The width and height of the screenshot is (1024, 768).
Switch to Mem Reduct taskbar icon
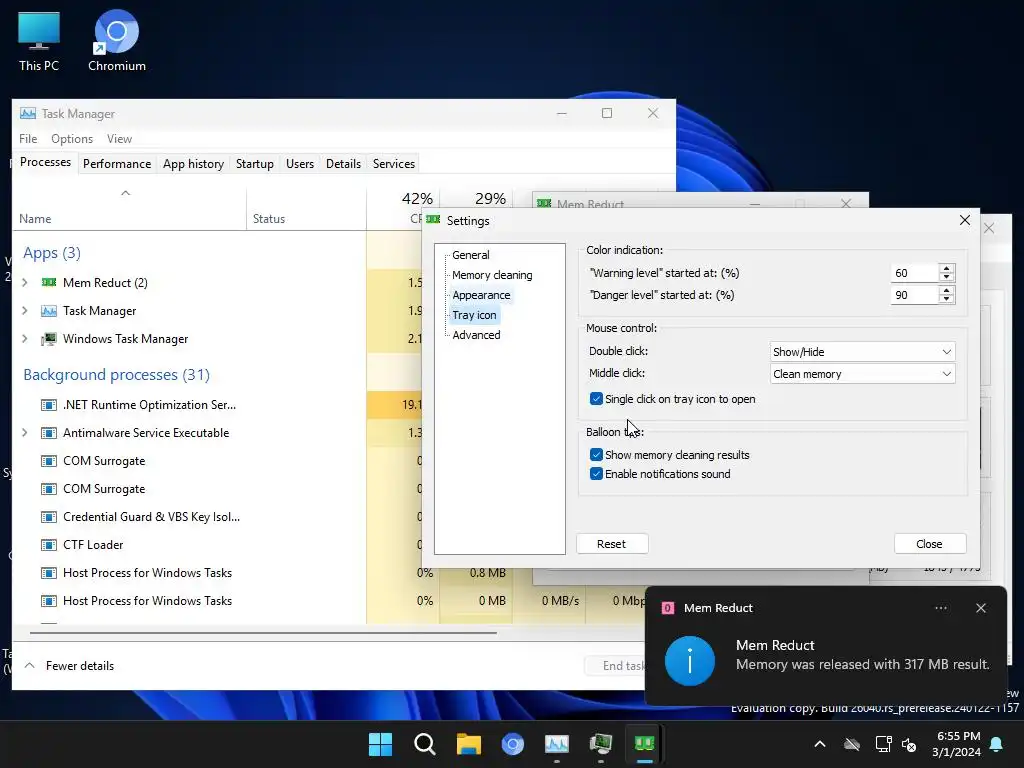point(645,744)
